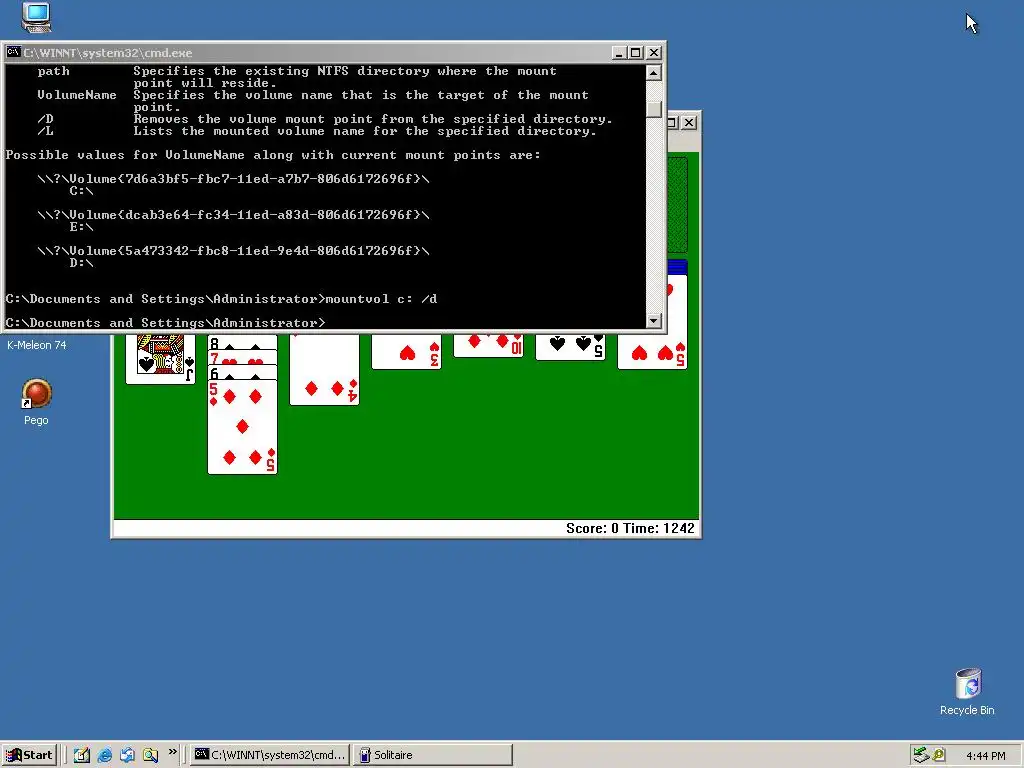Select the Pego desktop shortcut icon
Screen dimensions: 1024x768
37,402
